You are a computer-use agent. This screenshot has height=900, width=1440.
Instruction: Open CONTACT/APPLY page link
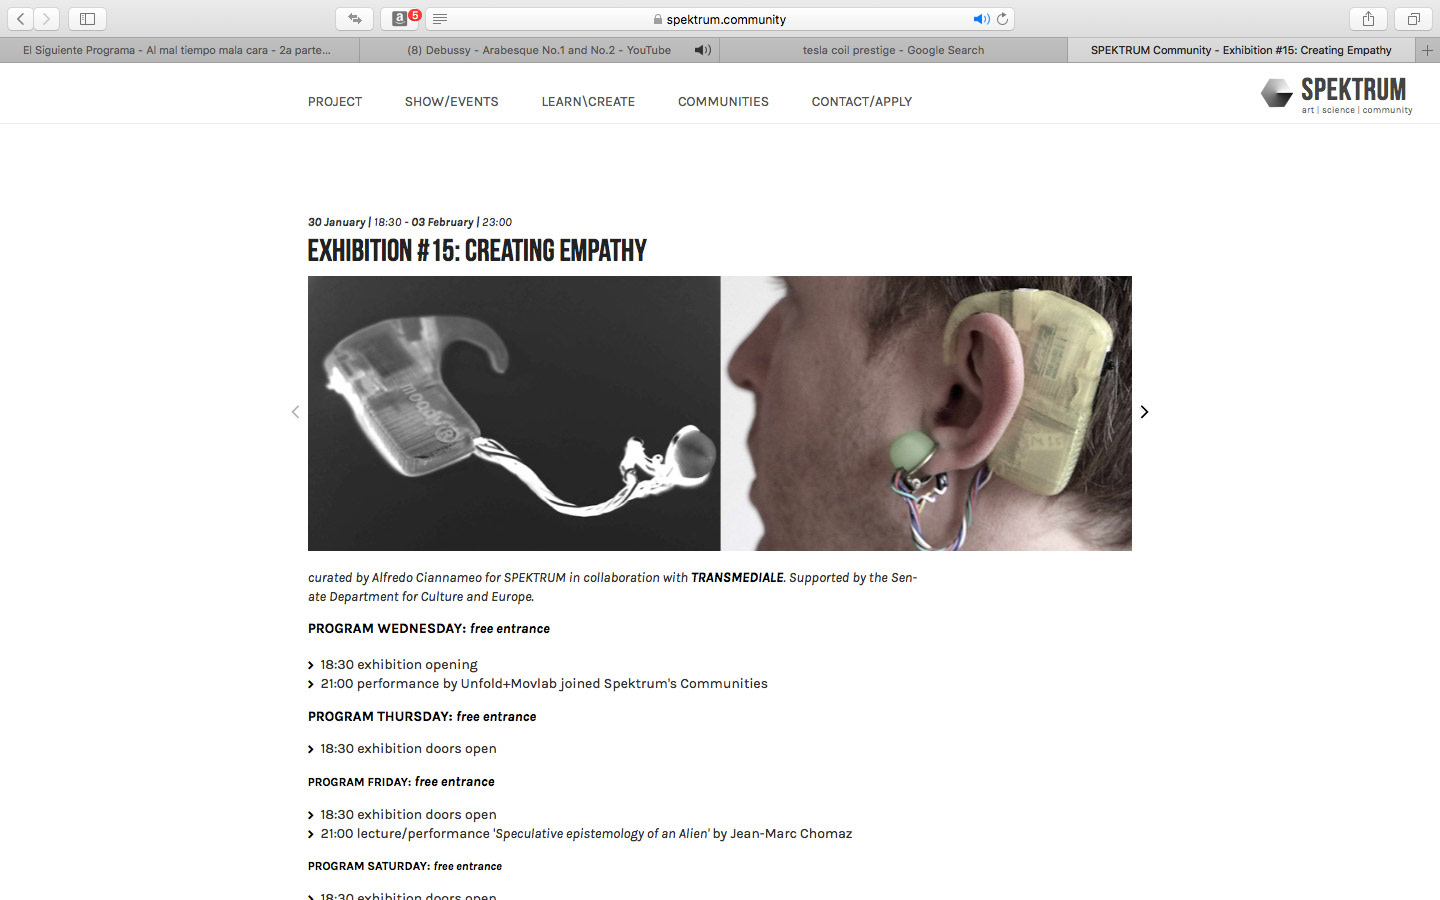tap(861, 101)
